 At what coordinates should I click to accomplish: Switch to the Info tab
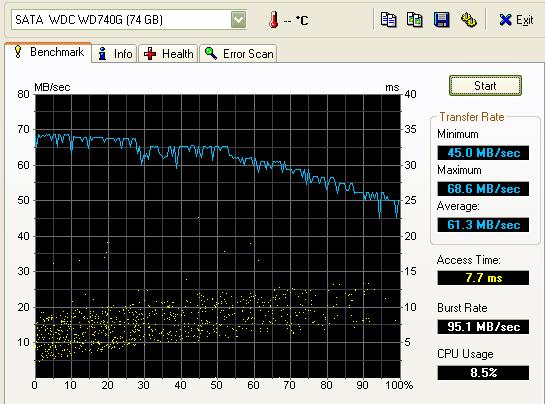[114, 54]
